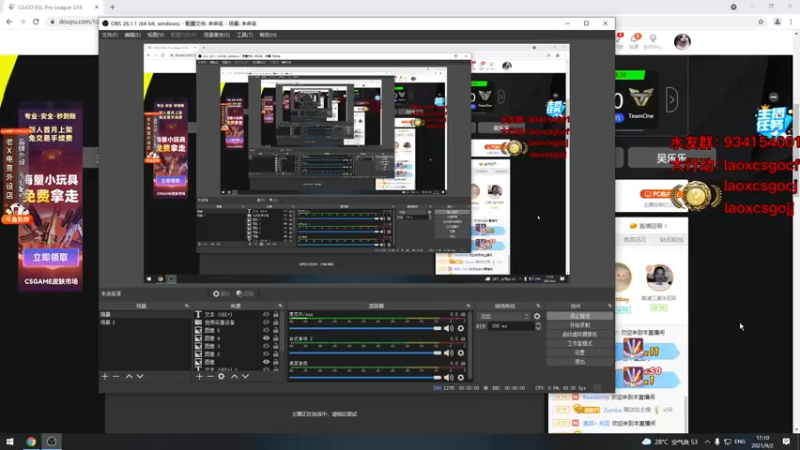The width and height of the screenshot is (800, 450).
Task: Toggle visibility of 图像 2 source
Action: click(266, 354)
